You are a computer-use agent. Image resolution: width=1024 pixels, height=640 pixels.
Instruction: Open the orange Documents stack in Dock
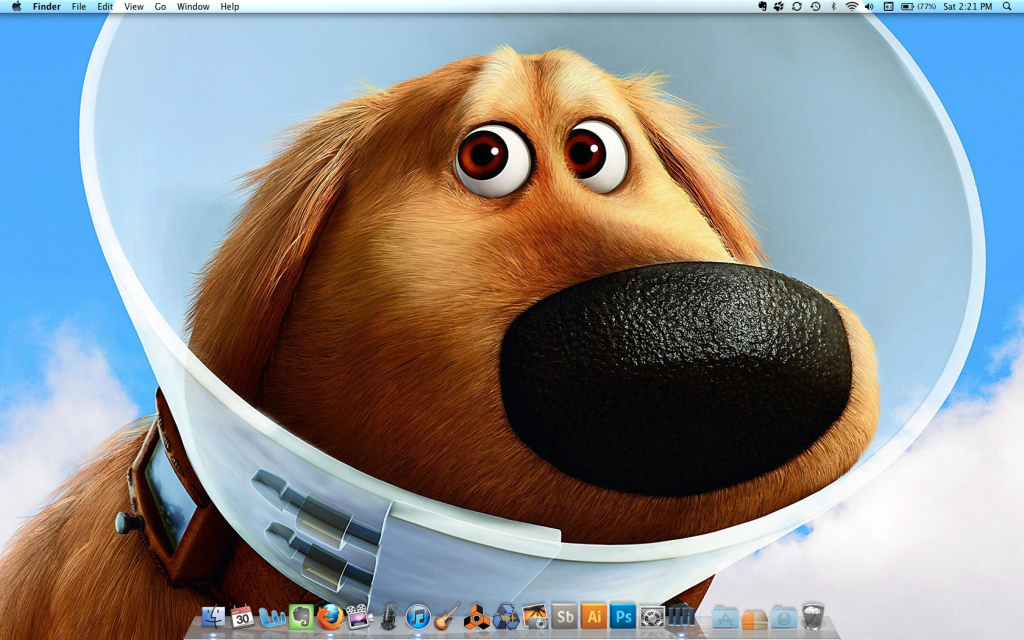point(754,618)
